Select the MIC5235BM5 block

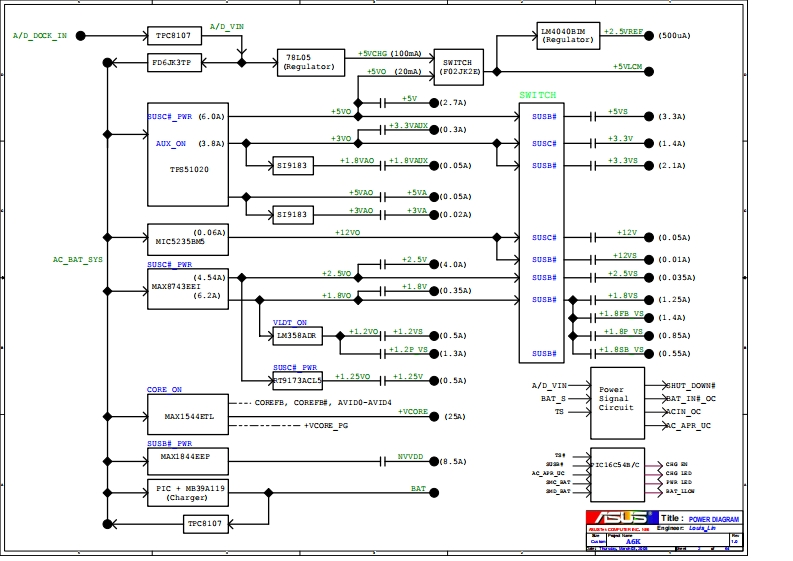(187, 238)
